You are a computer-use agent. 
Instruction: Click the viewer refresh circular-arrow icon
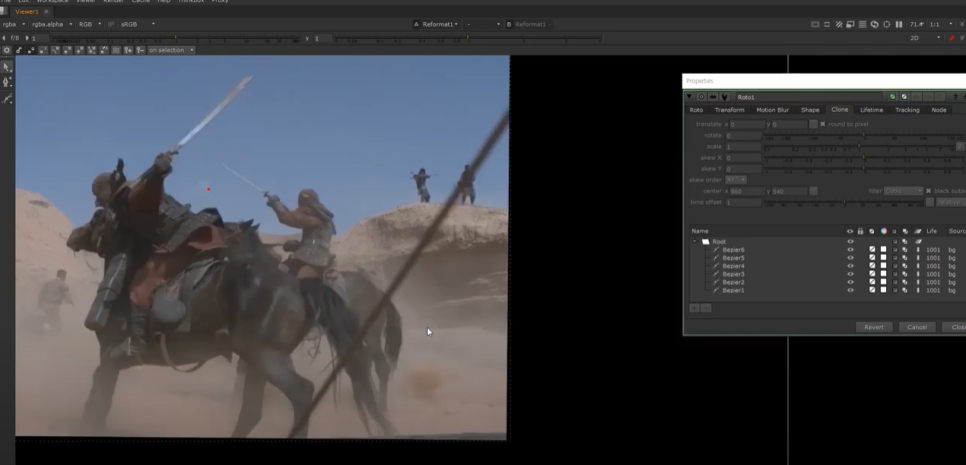pyautogui.click(x=874, y=24)
